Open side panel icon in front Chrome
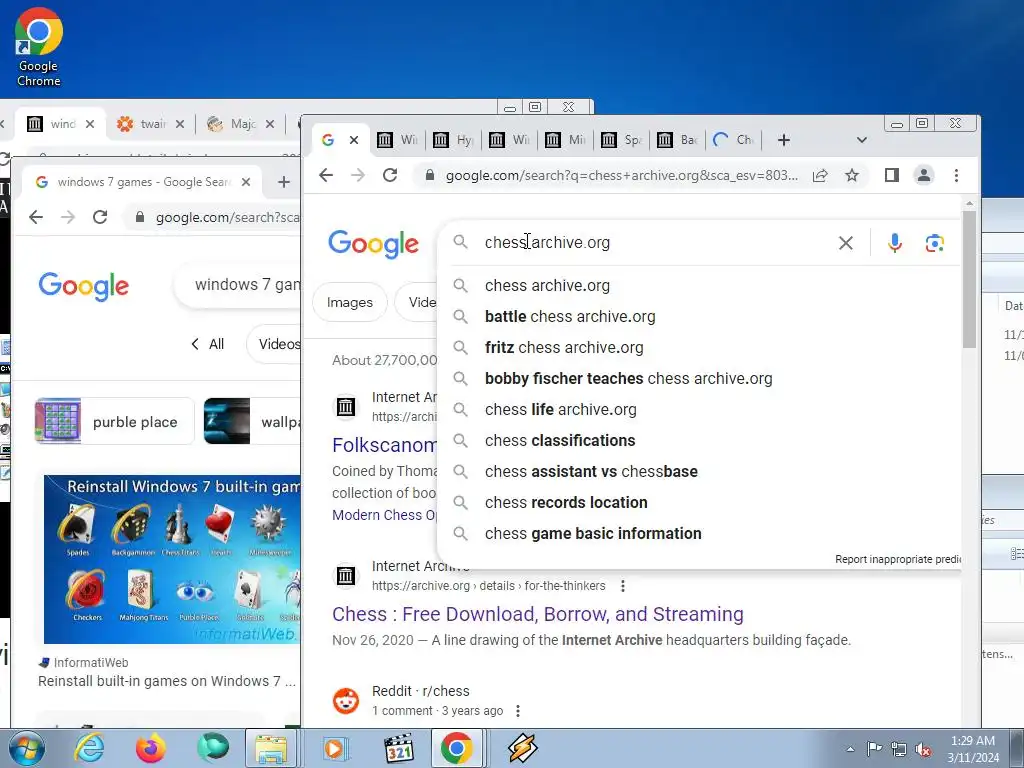This screenshot has width=1024, height=768. 891,175
